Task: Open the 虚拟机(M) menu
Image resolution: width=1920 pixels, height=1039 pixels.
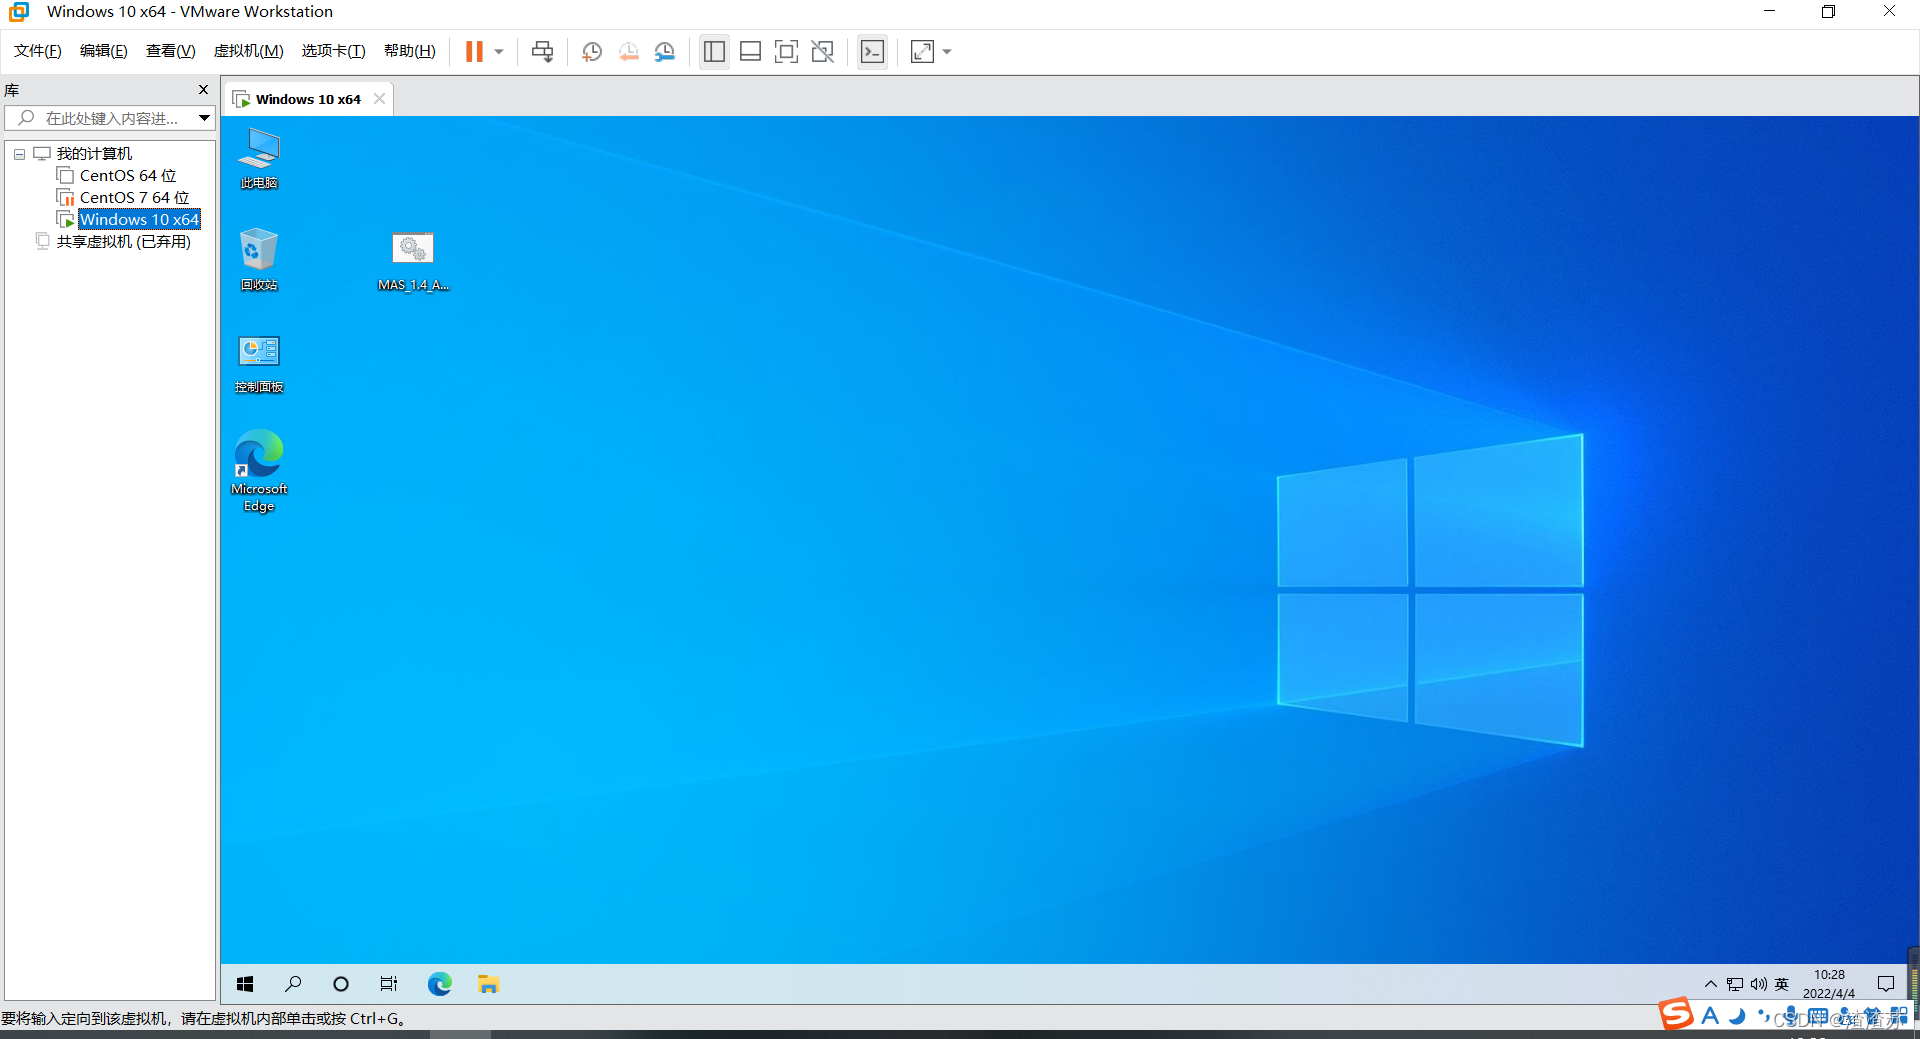Action: 249,51
